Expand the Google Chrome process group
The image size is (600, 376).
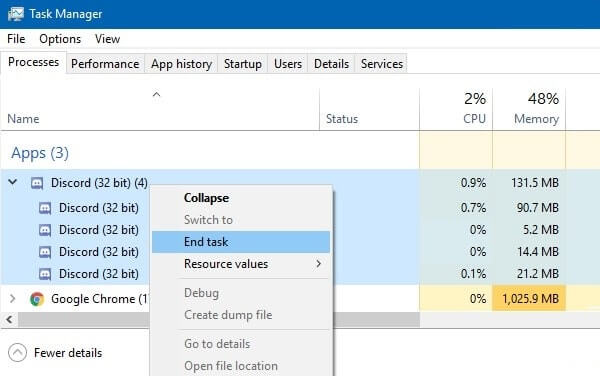[x=13, y=298]
